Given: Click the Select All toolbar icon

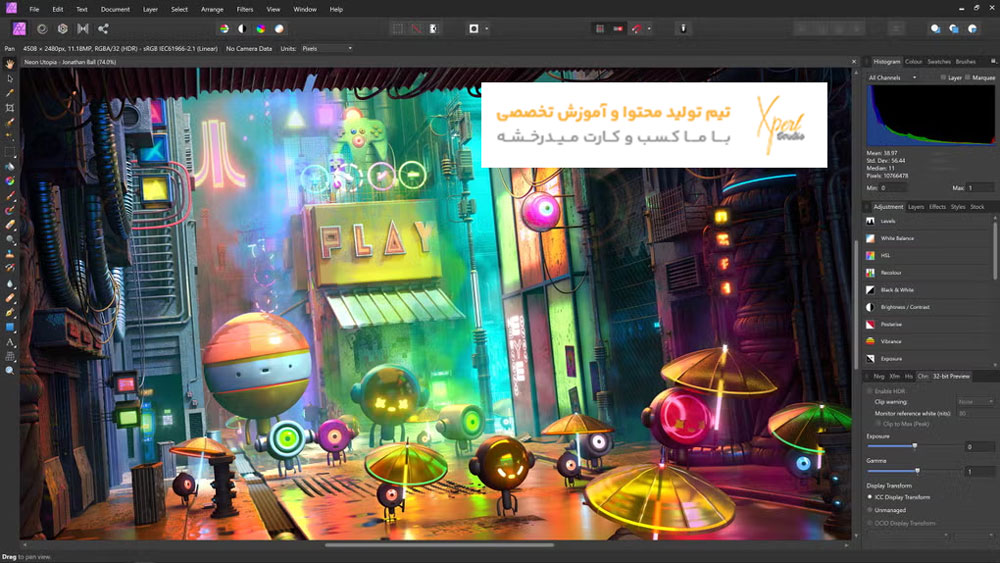Looking at the screenshot, I should click(398, 29).
